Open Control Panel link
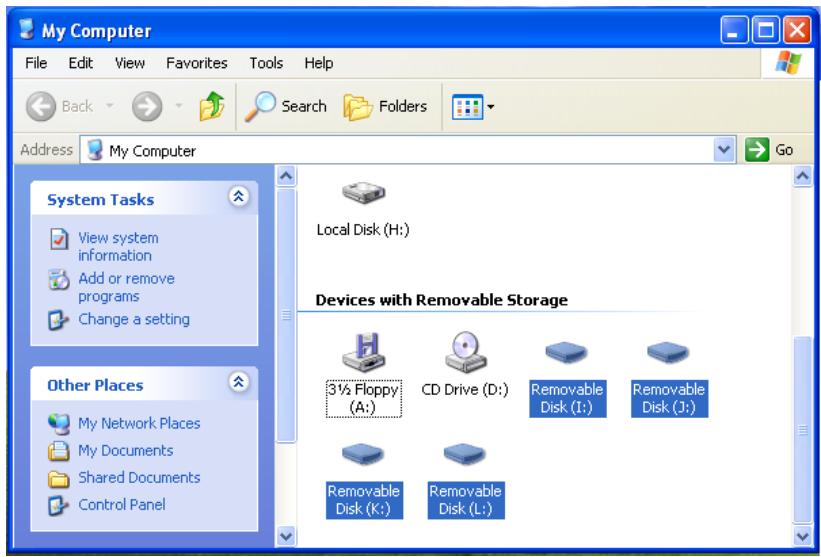The image size is (821, 557). click(122, 505)
